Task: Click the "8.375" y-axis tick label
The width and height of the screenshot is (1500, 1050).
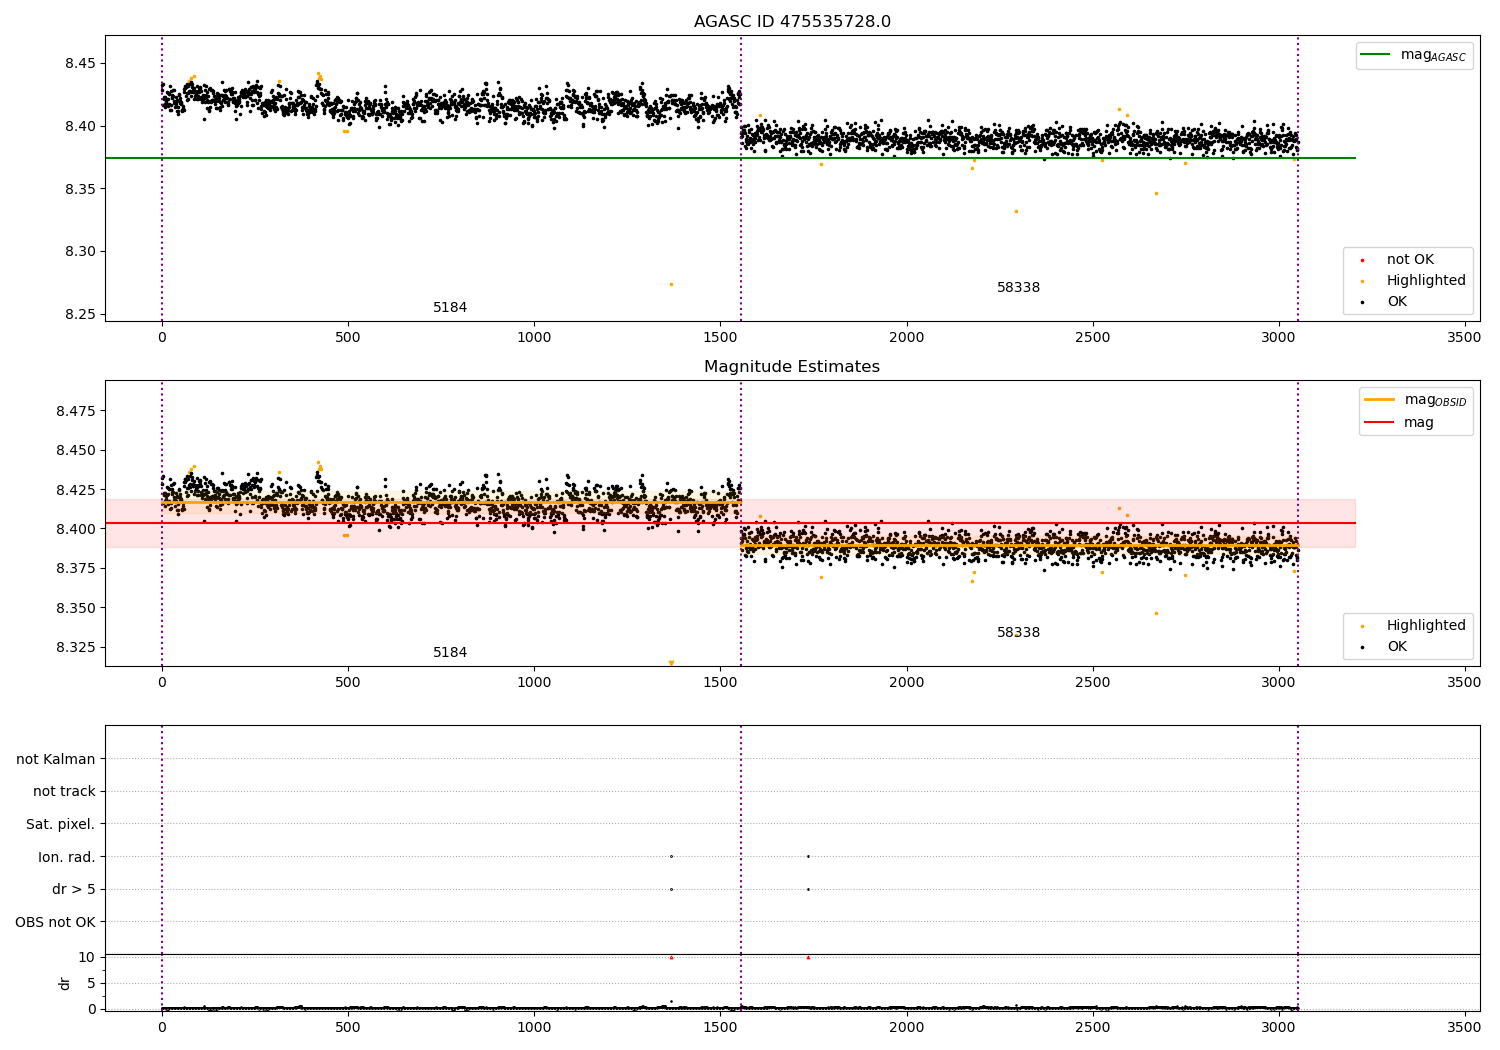Action: click(x=76, y=569)
